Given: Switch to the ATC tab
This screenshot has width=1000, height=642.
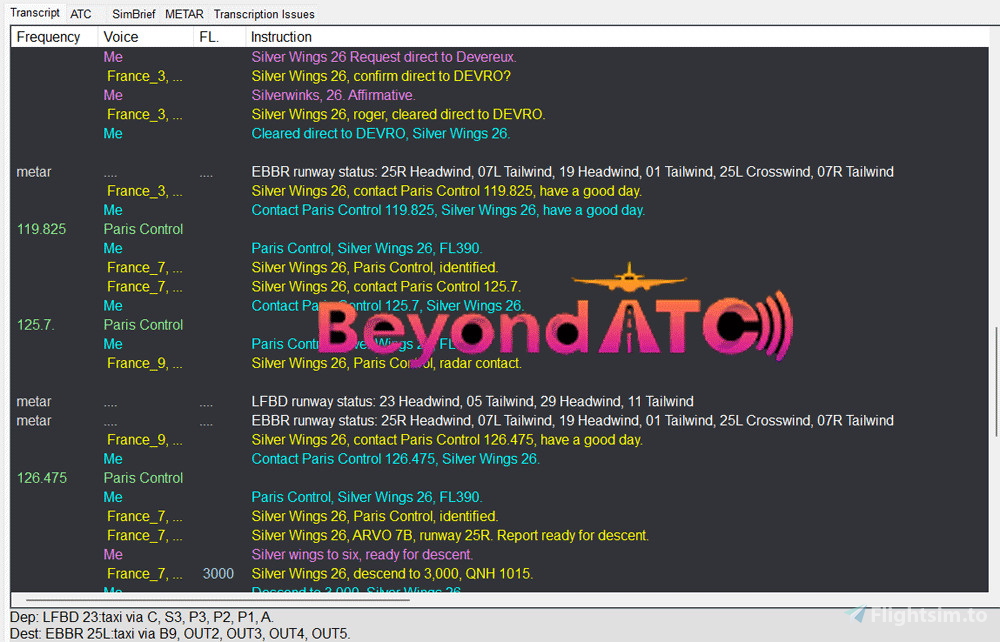Looking at the screenshot, I should click(x=81, y=14).
